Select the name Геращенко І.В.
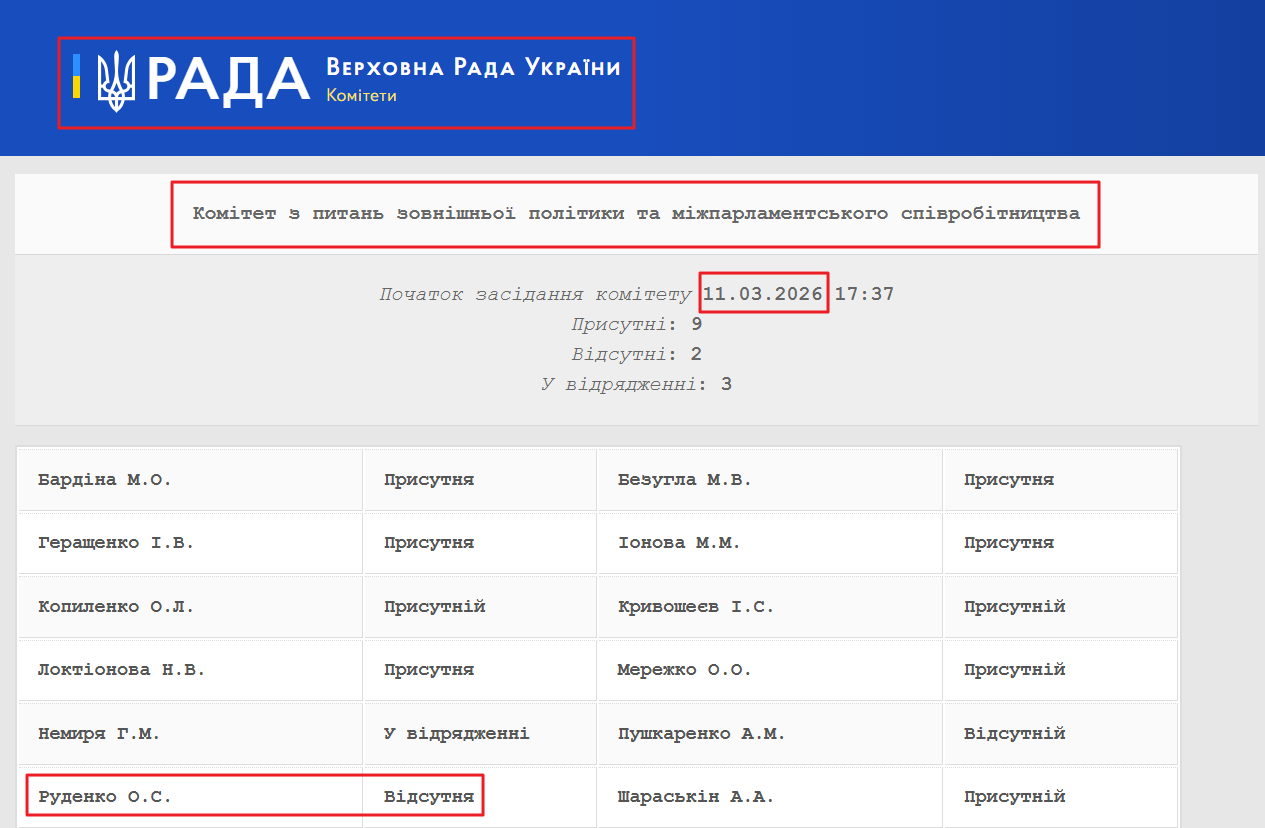1265x828 pixels. coord(116,543)
